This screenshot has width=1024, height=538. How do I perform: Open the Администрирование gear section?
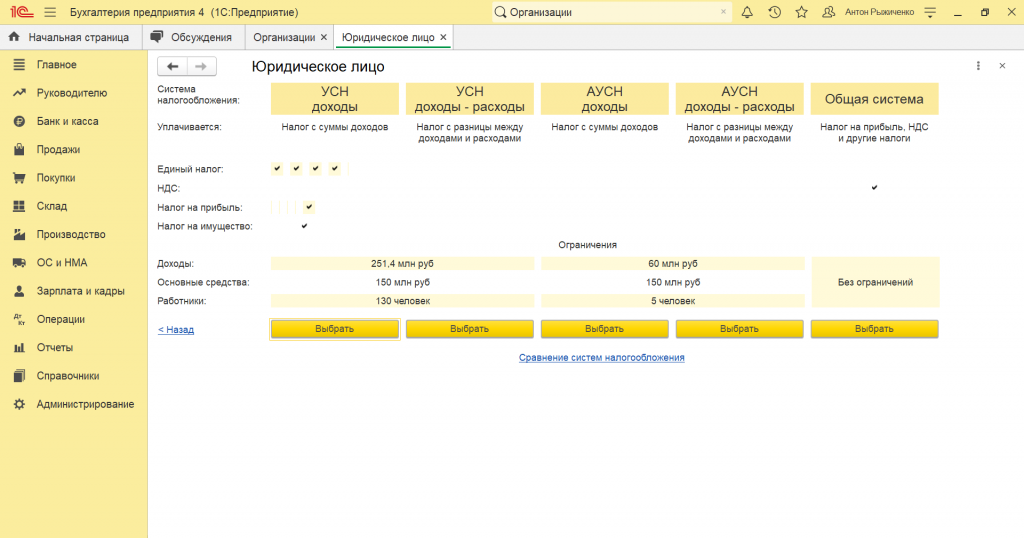click(x=85, y=404)
